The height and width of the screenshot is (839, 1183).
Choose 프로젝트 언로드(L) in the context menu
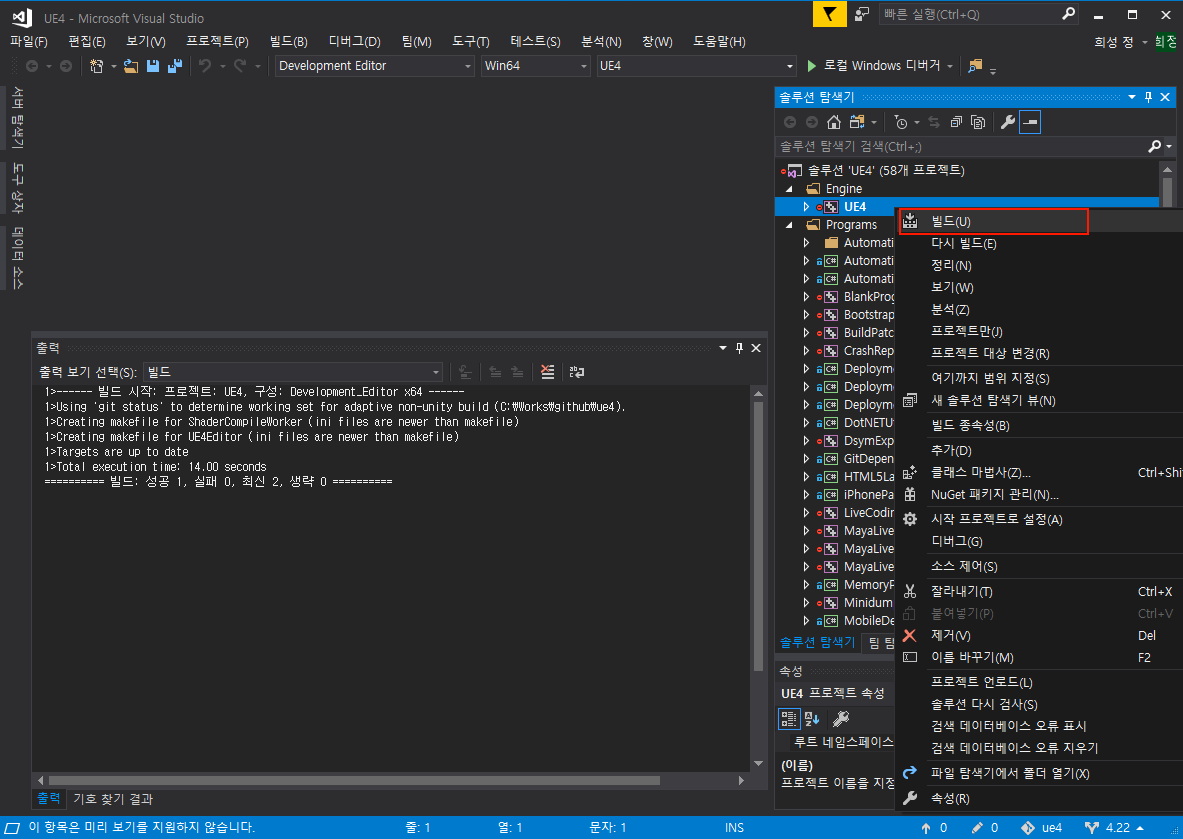[x=1039, y=682]
